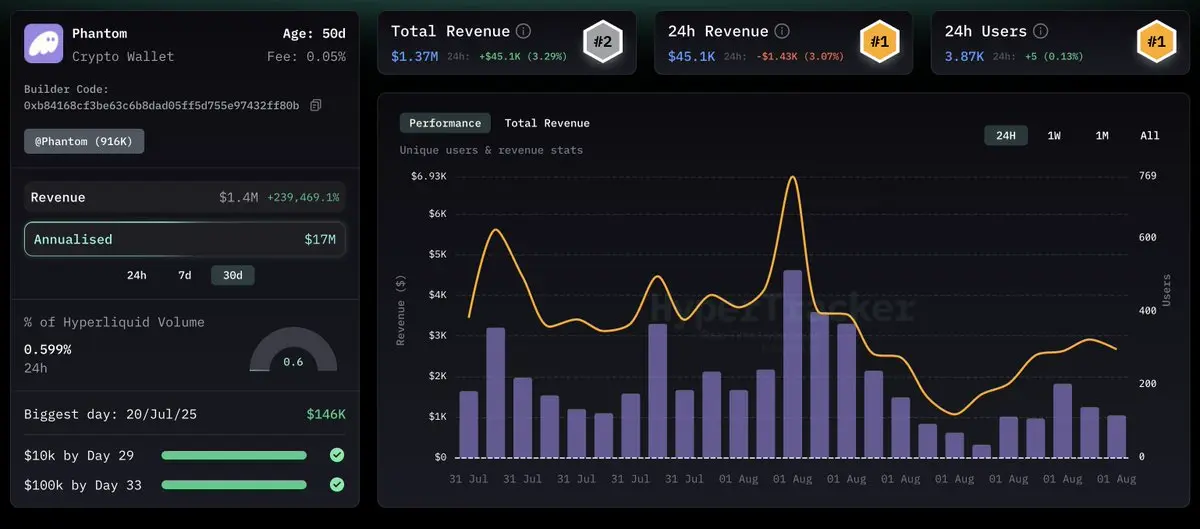Select the Annualised $17M row
Image resolution: width=1200 pixels, height=529 pixels.
tap(185, 239)
